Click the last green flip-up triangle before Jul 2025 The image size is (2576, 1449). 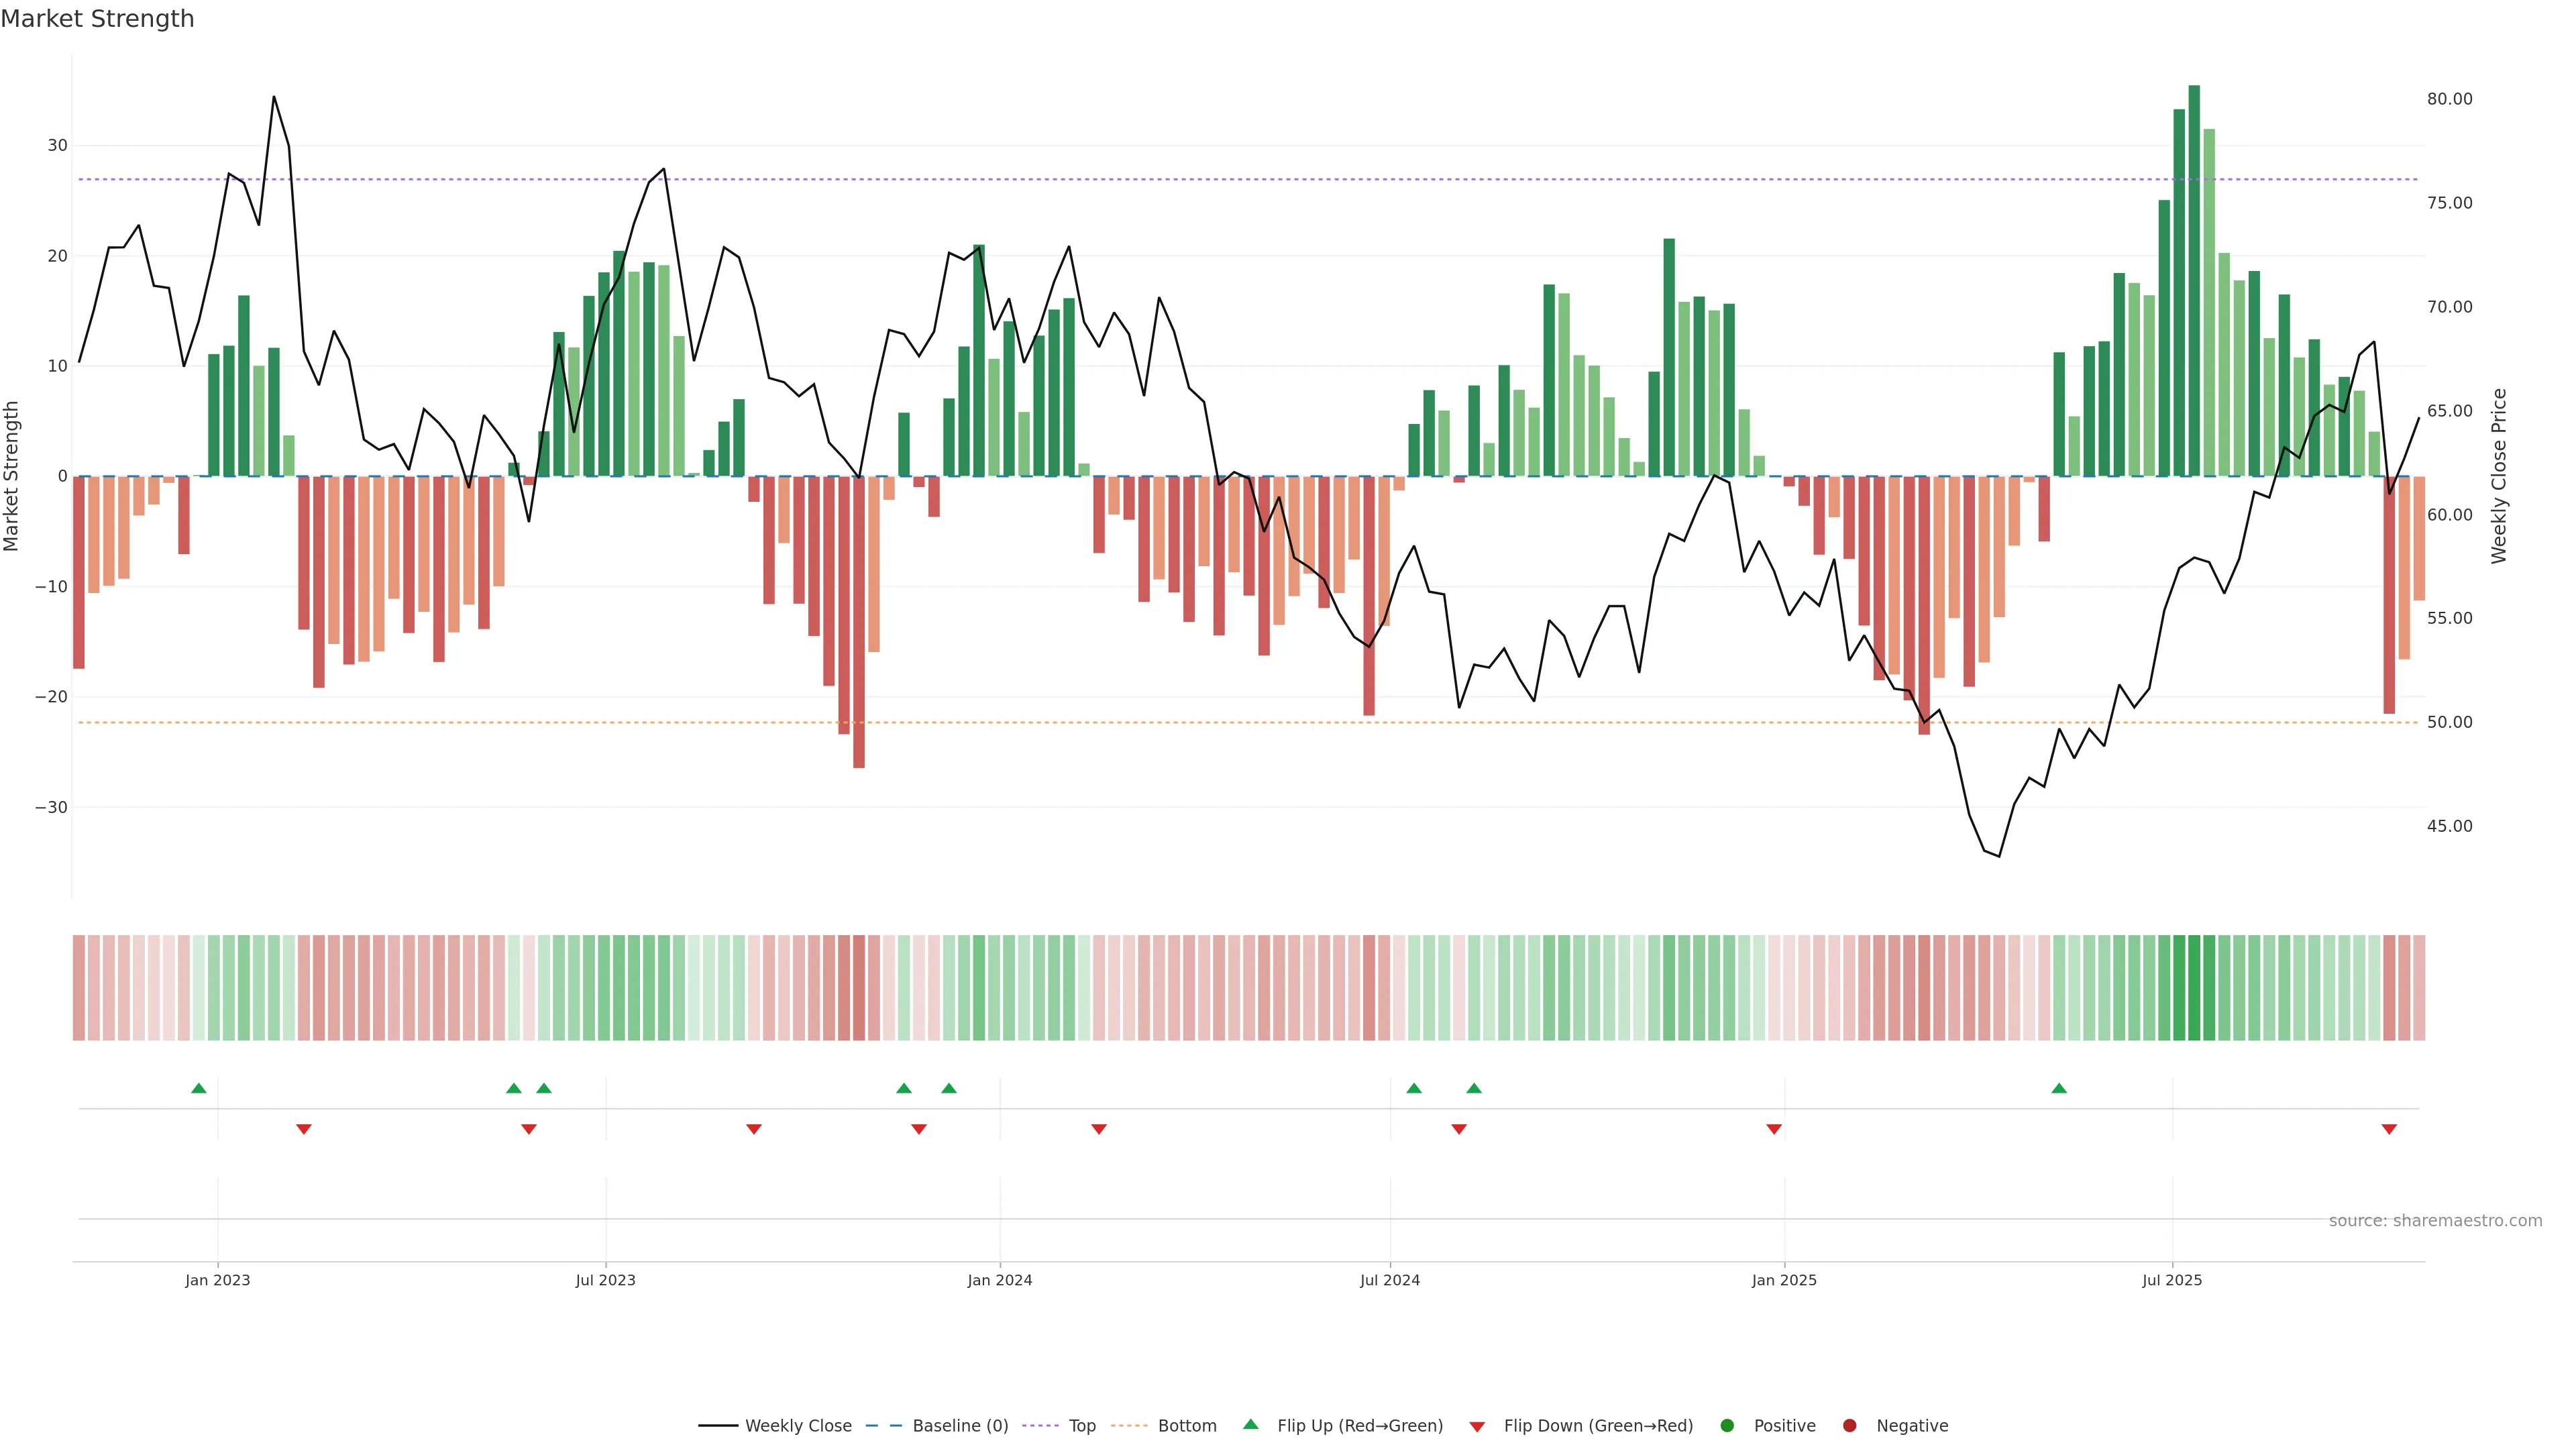tap(2059, 1088)
